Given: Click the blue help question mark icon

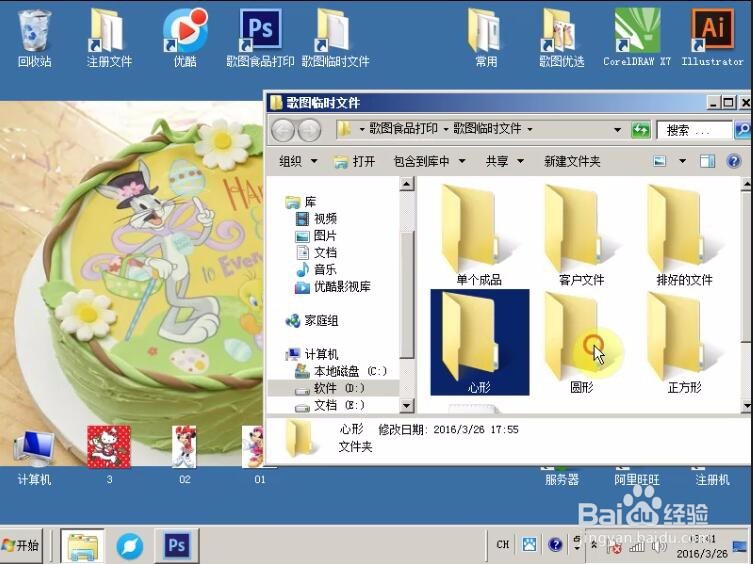Looking at the screenshot, I should [733, 161].
